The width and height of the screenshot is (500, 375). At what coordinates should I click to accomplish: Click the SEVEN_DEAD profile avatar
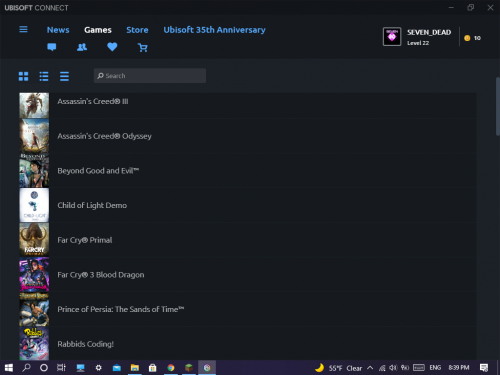(392, 37)
